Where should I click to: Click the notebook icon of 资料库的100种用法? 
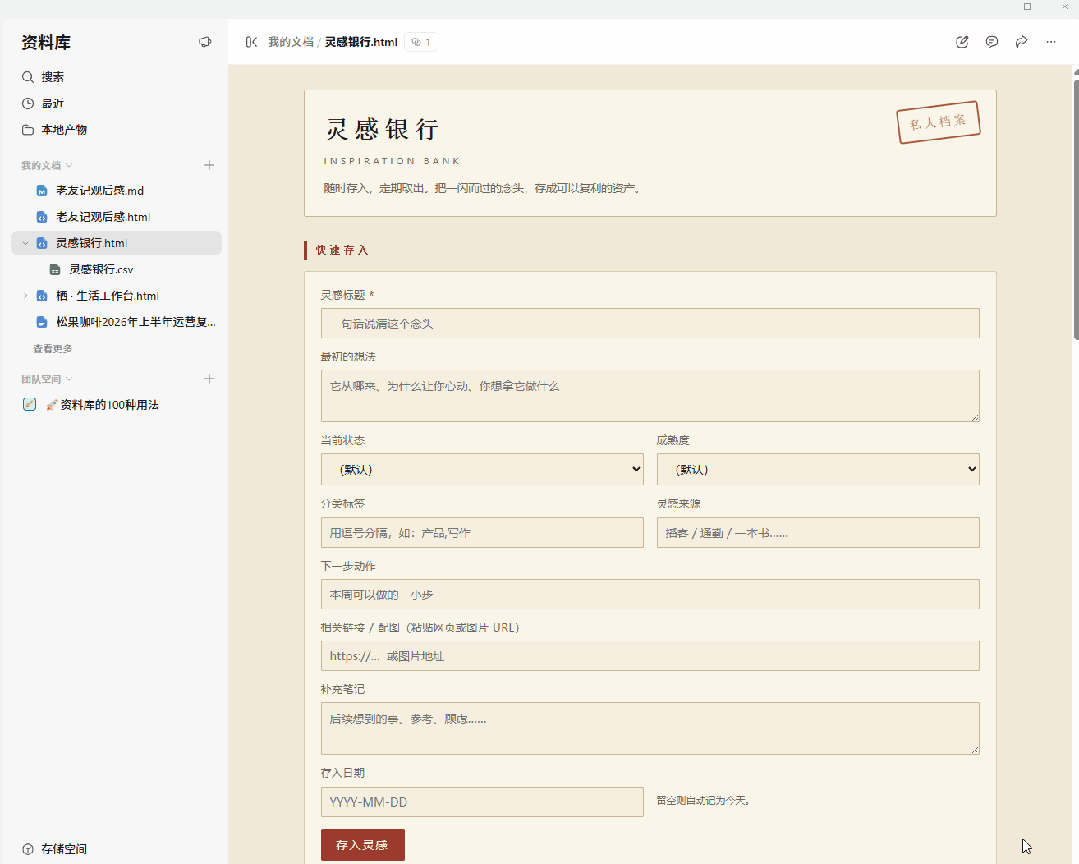pos(30,404)
